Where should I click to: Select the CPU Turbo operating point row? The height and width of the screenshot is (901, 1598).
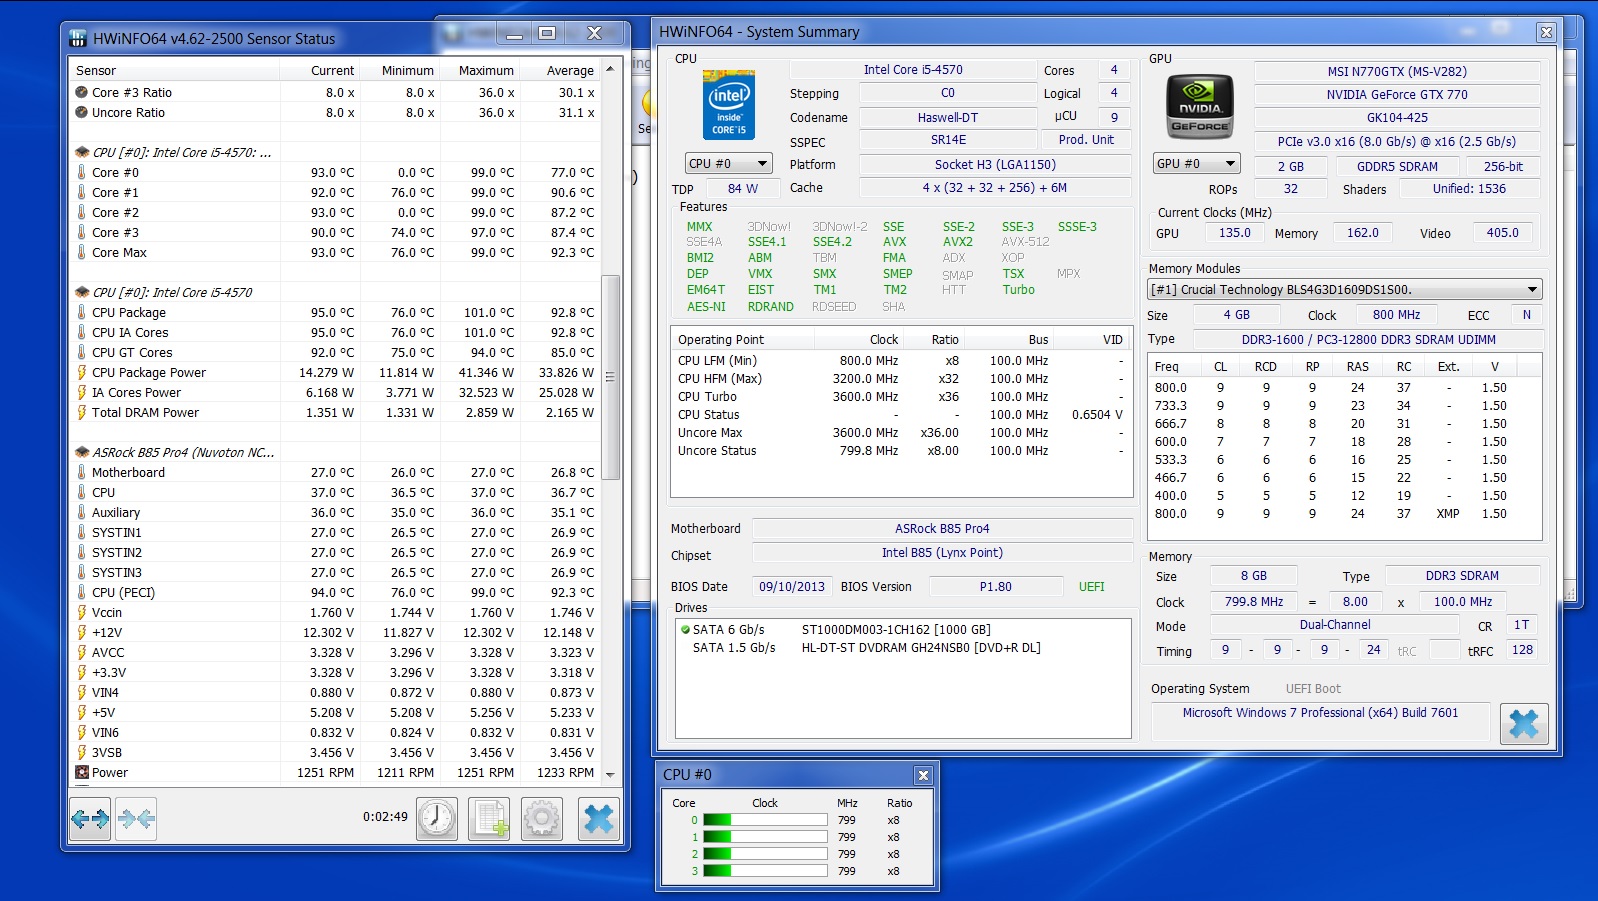tap(901, 397)
